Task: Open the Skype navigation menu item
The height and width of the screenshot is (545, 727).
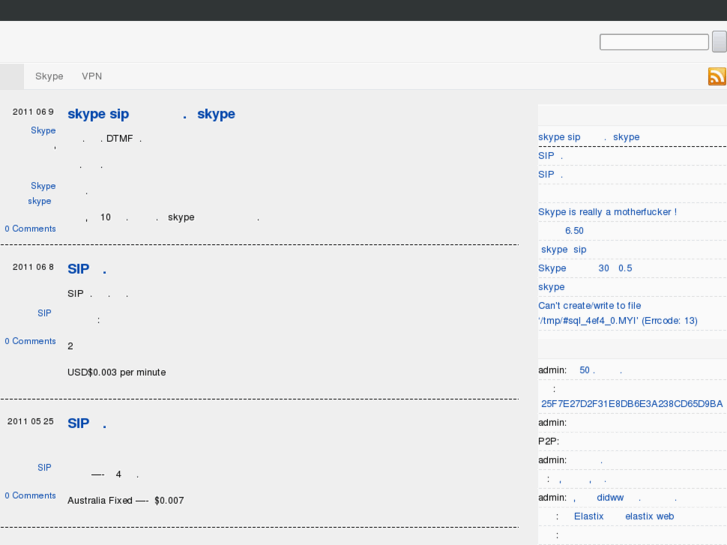Action: click(x=49, y=76)
